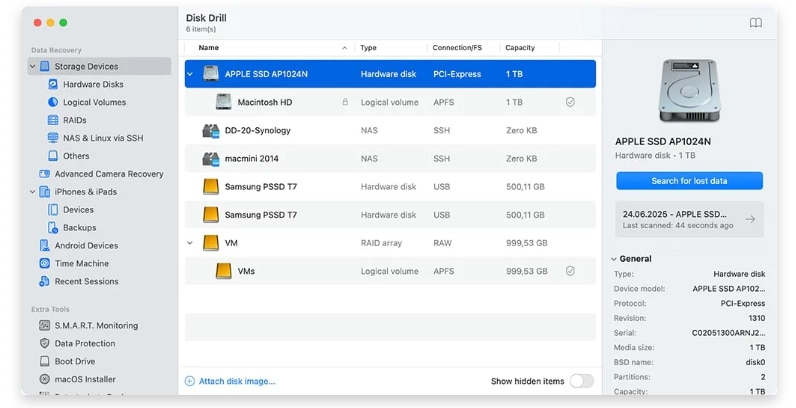Image resolution: width=796 pixels, height=408 pixels.
Task: Click the BSD name value disk0
Action: tap(755, 362)
